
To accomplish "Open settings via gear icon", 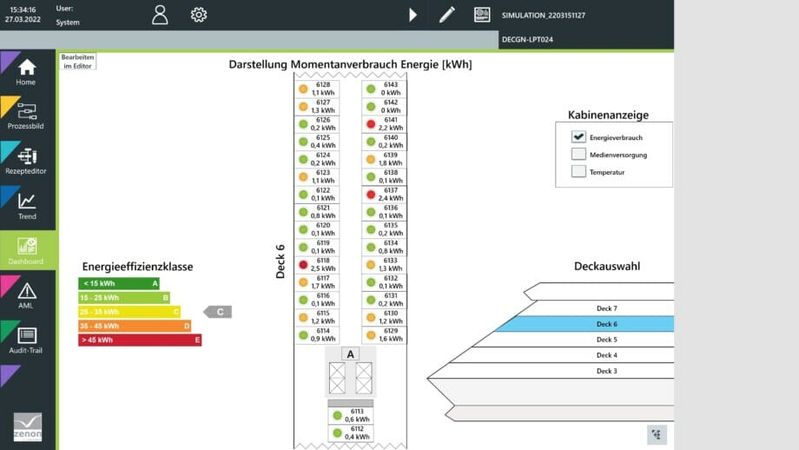I will pos(199,14).
